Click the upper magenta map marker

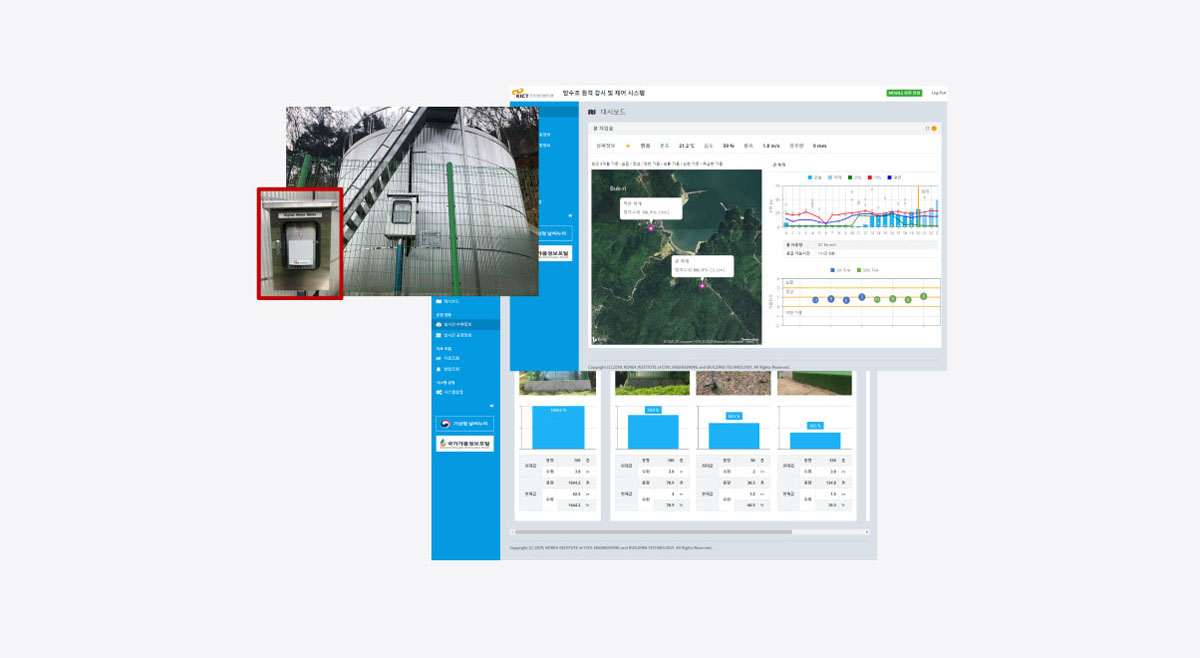pos(651,228)
